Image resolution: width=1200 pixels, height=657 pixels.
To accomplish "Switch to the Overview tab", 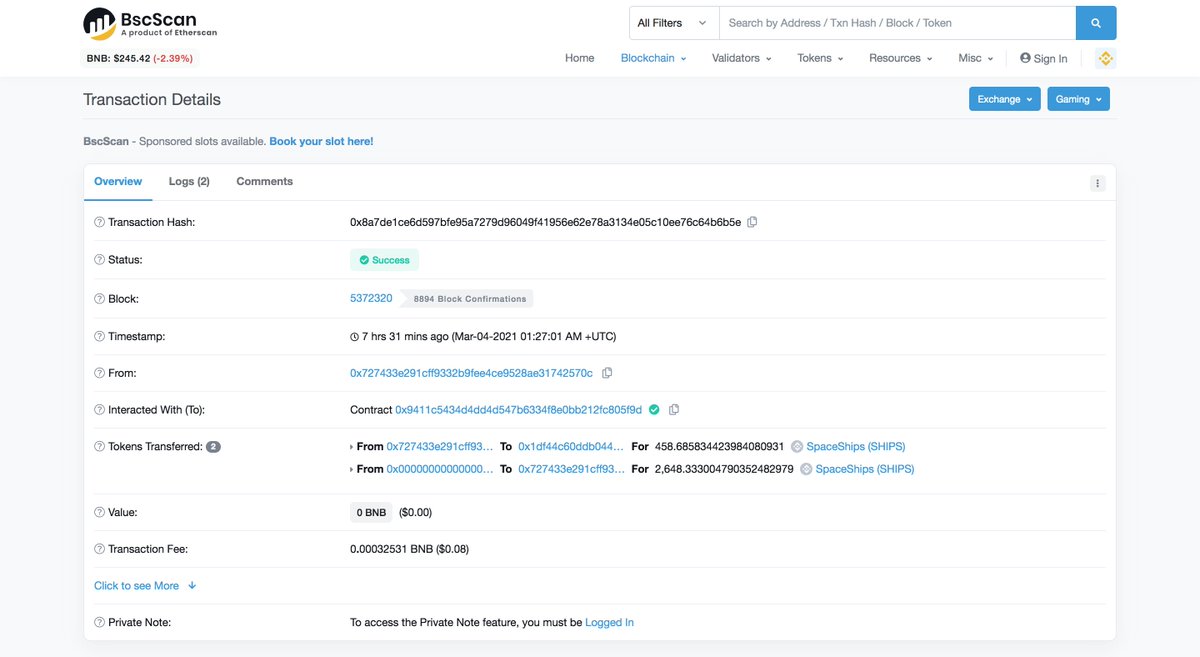I will point(118,182).
